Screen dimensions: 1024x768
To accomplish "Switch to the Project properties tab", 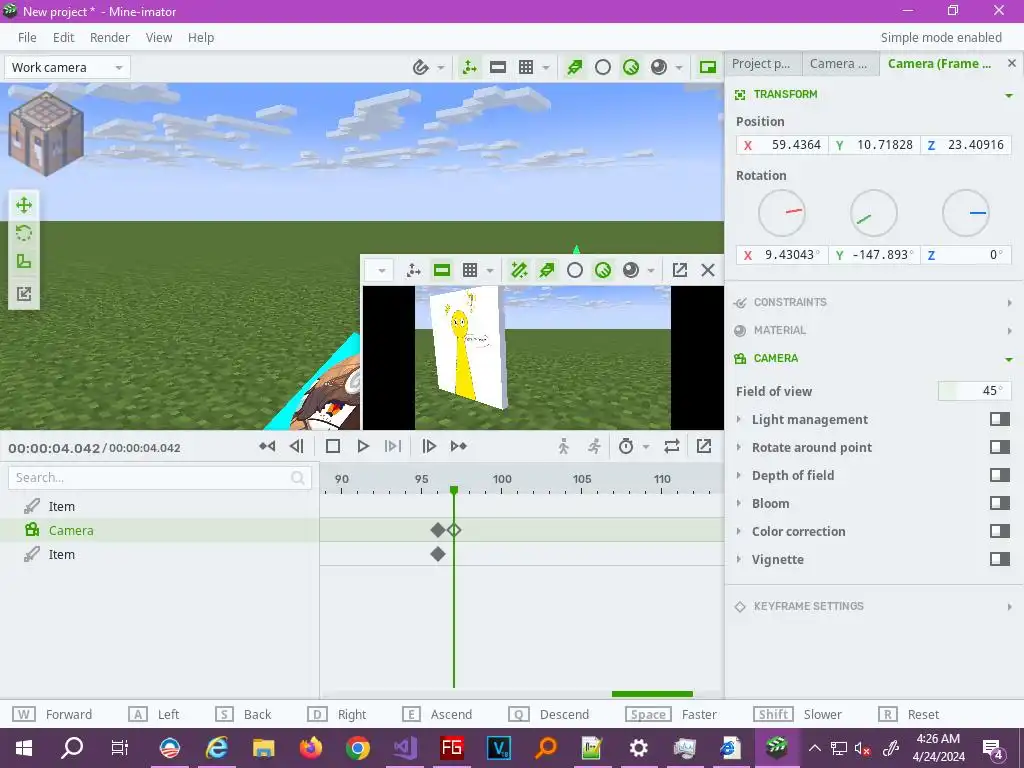I will click(x=763, y=64).
